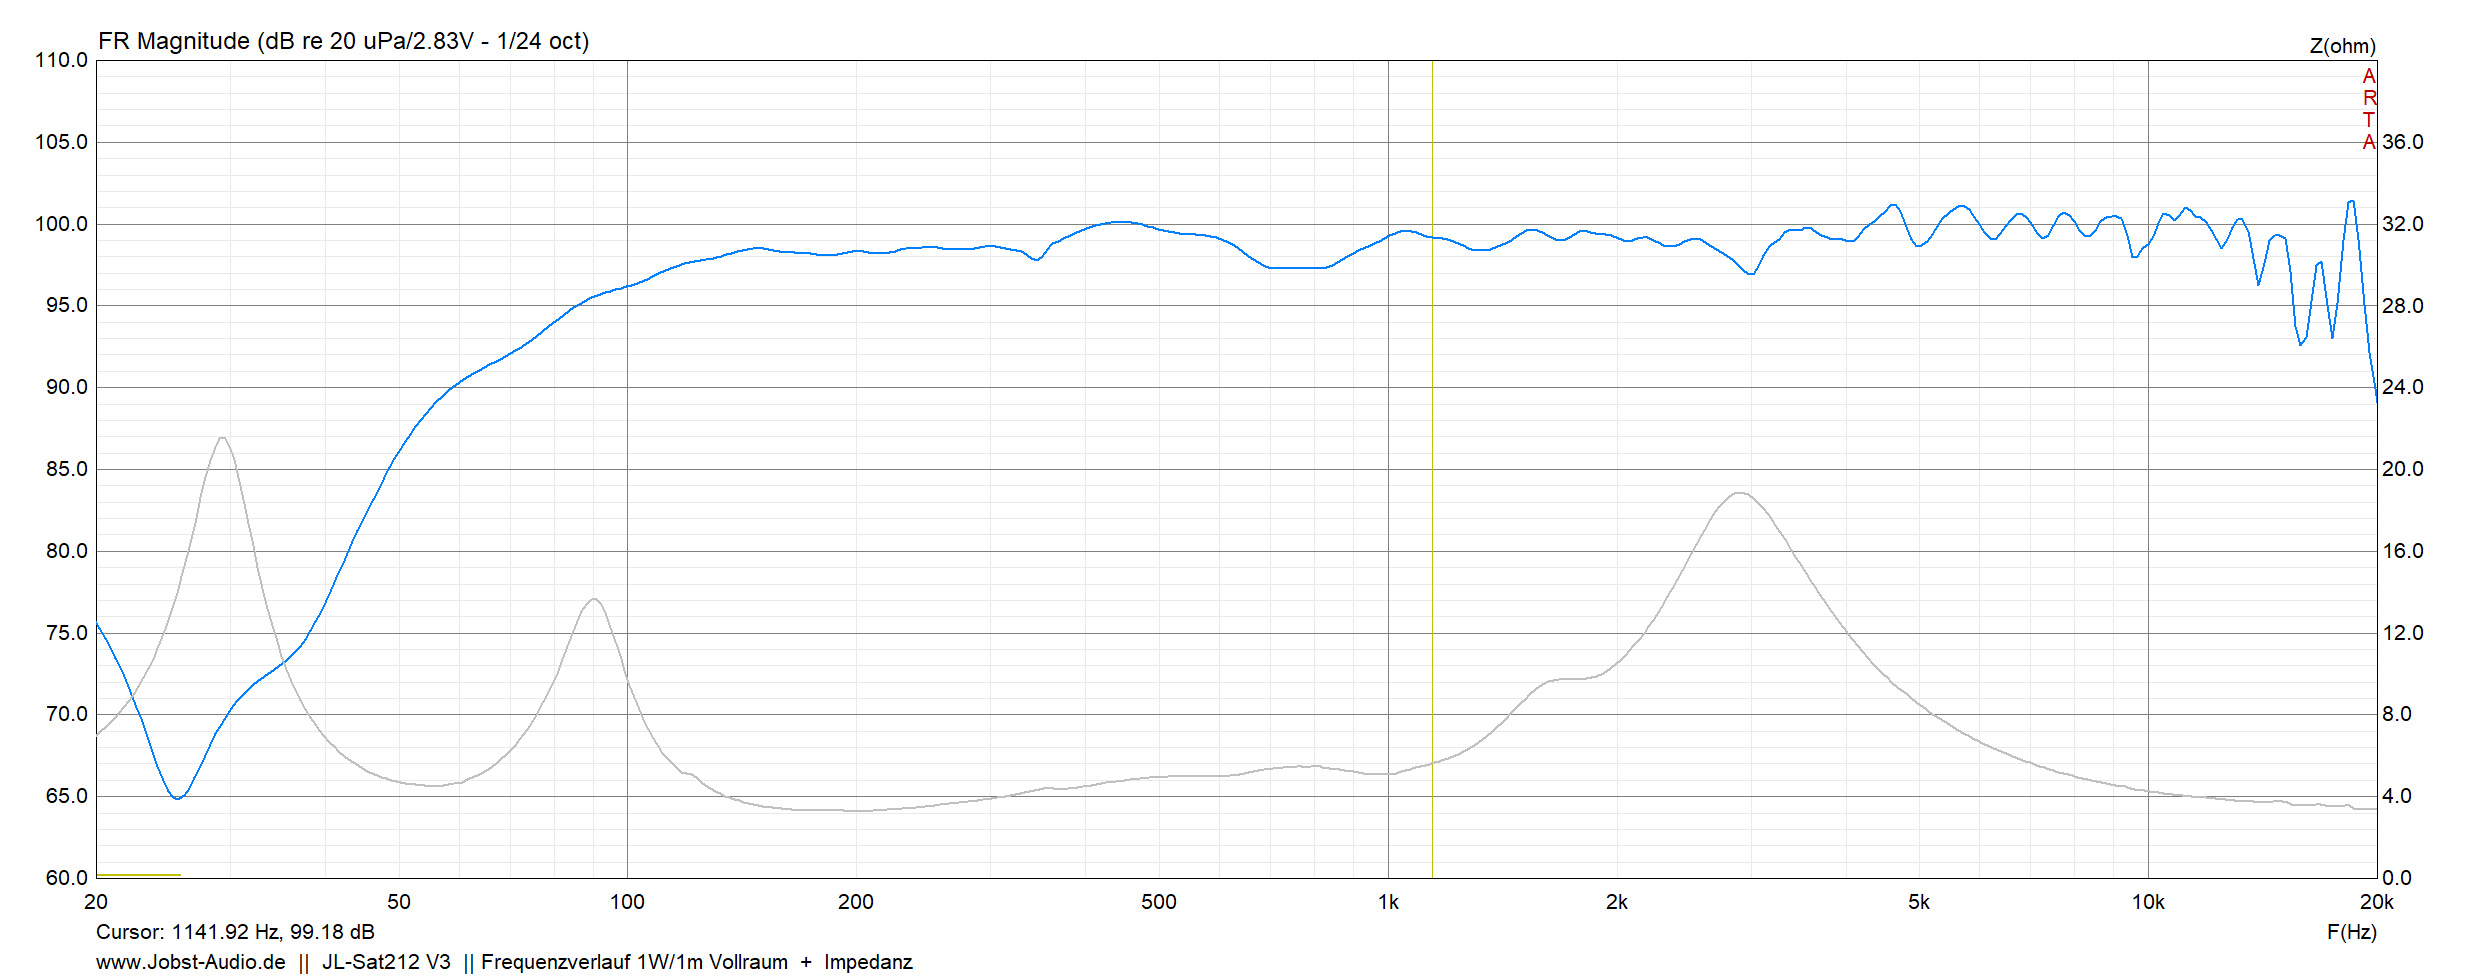Click the 20k label at frequency axis end
Screen dimensions: 2473x978
2376,902
